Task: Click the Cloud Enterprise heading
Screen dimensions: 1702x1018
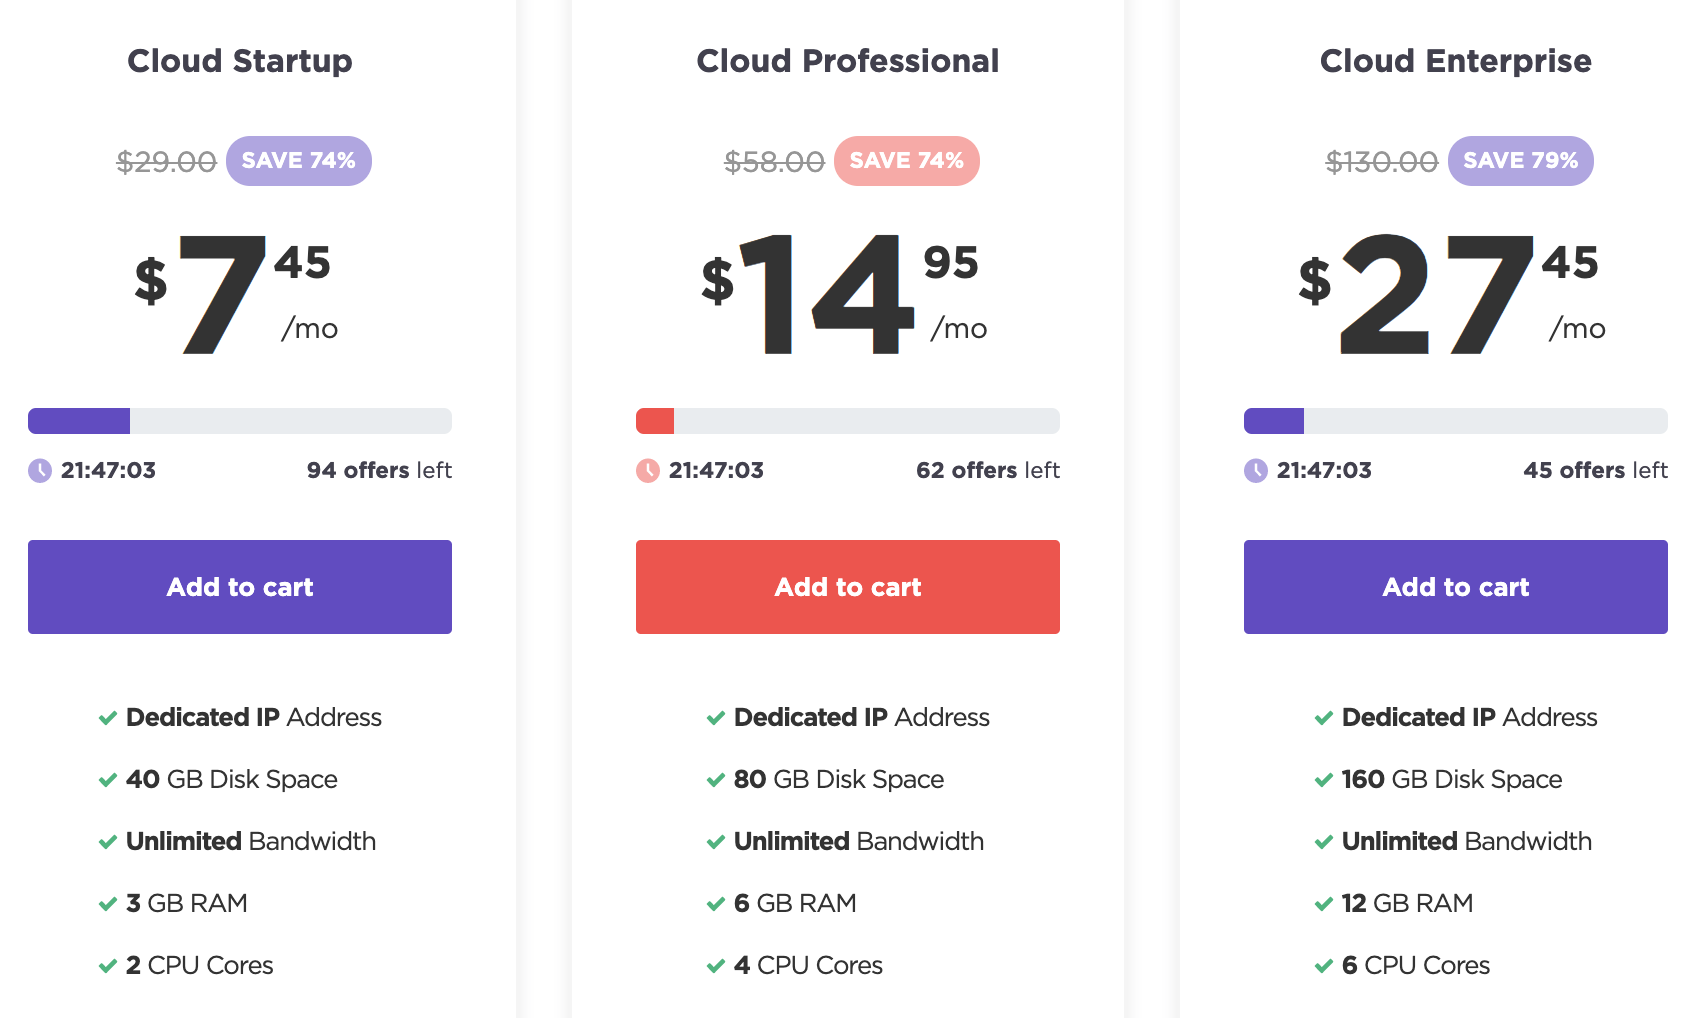Action: pos(1456,61)
